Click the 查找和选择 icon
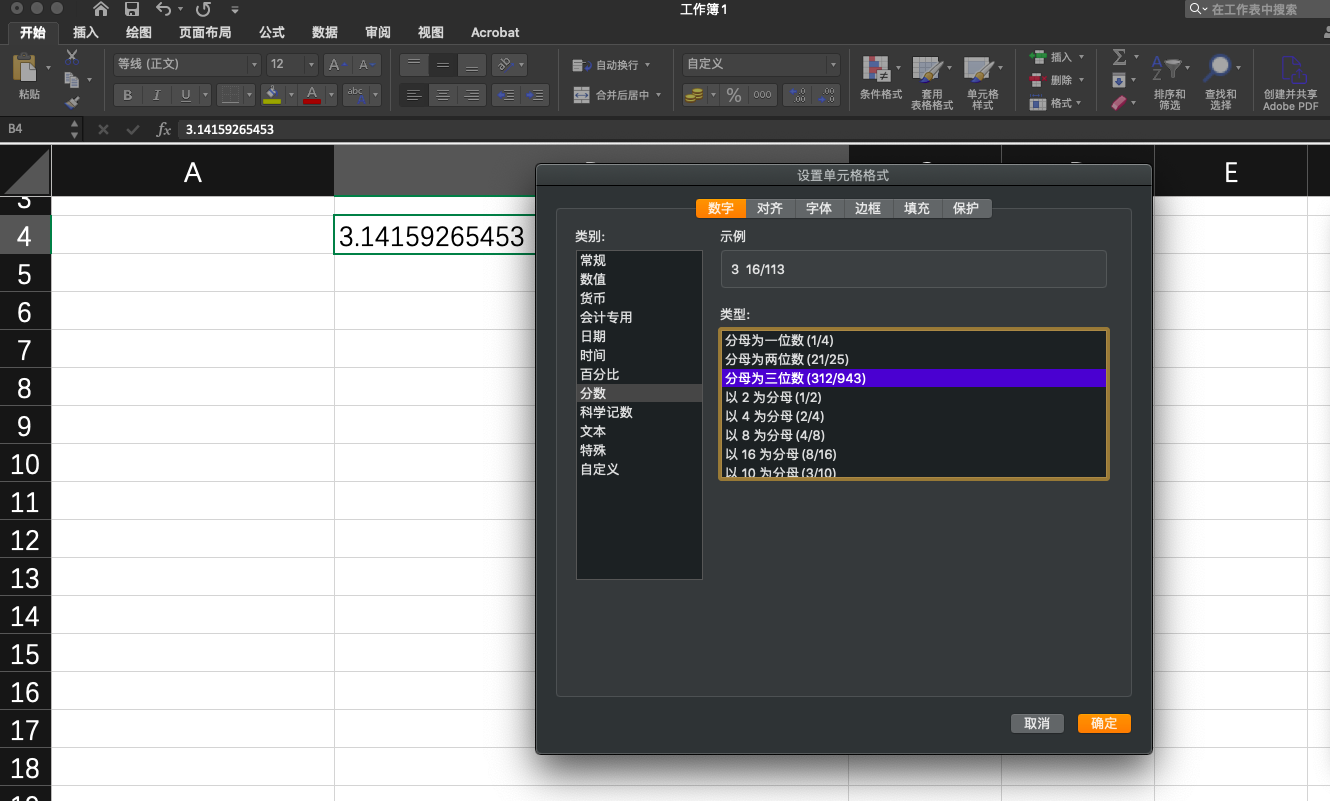1330x801 pixels. coord(1222,80)
